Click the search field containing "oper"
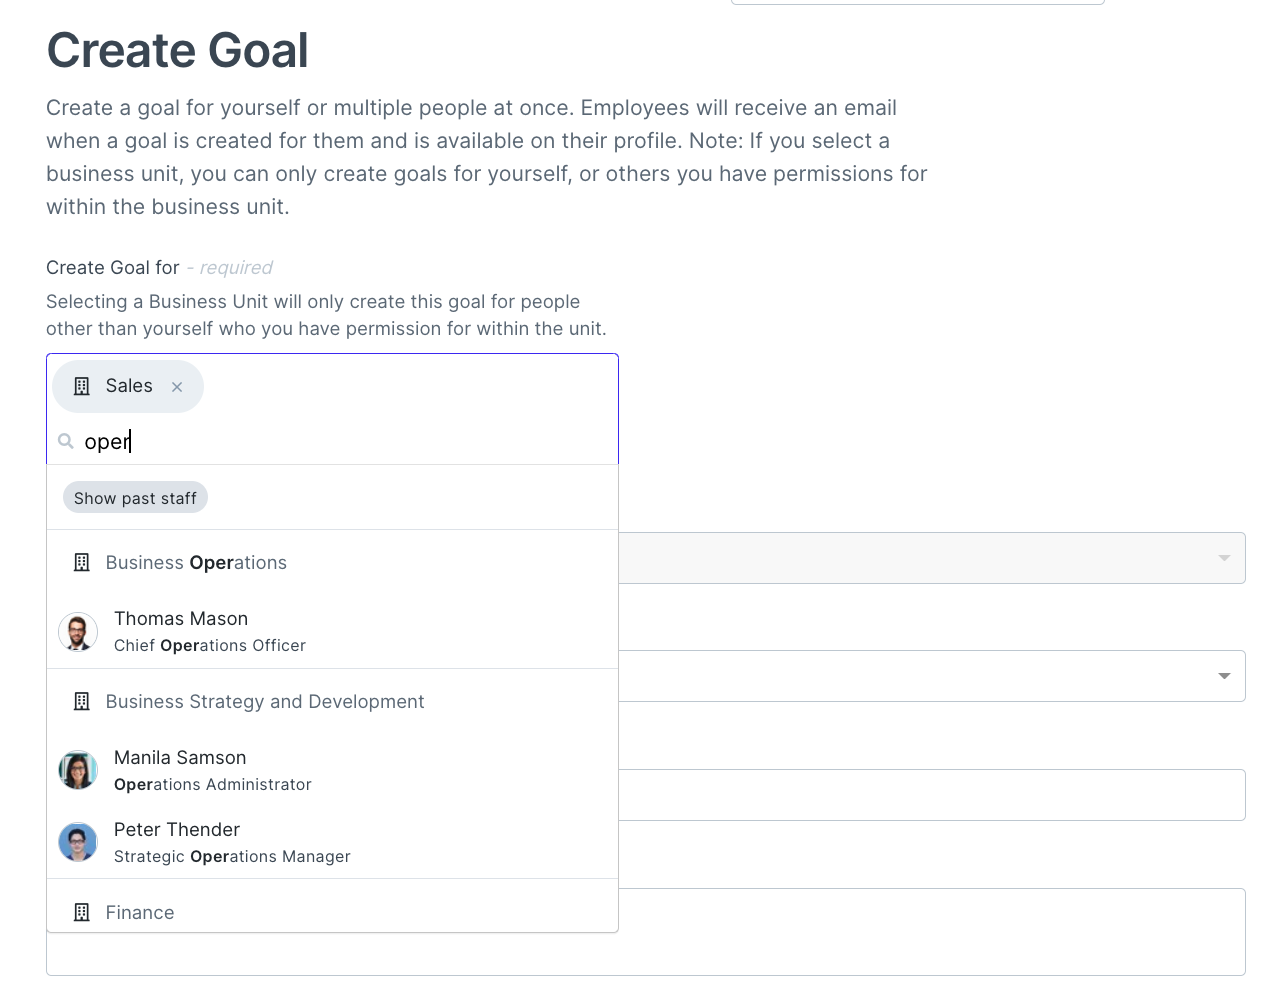 click(x=340, y=441)
